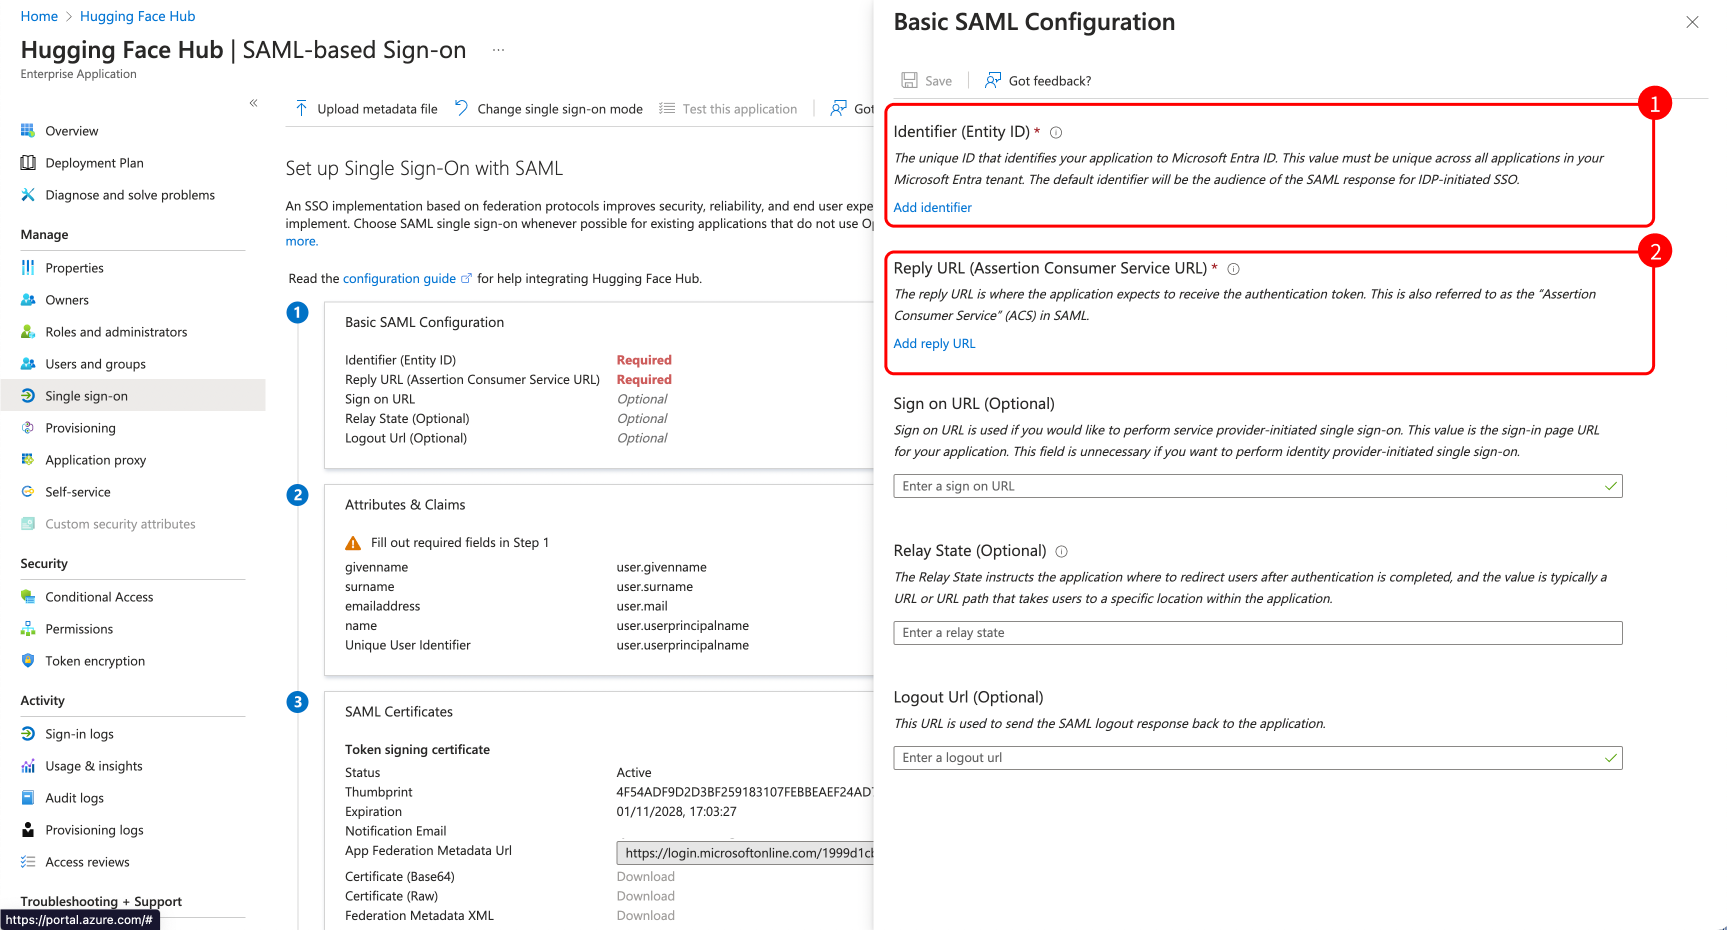Open the Single sign-on menu item
This screenshot has width=1727, height=931.
pos(86,396)
